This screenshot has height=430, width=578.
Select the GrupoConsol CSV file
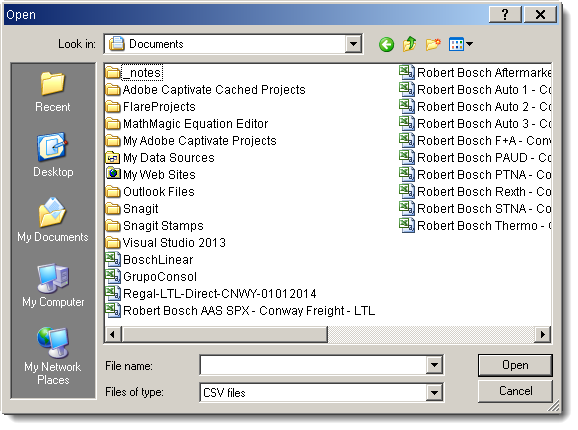[x=151, y=276]
